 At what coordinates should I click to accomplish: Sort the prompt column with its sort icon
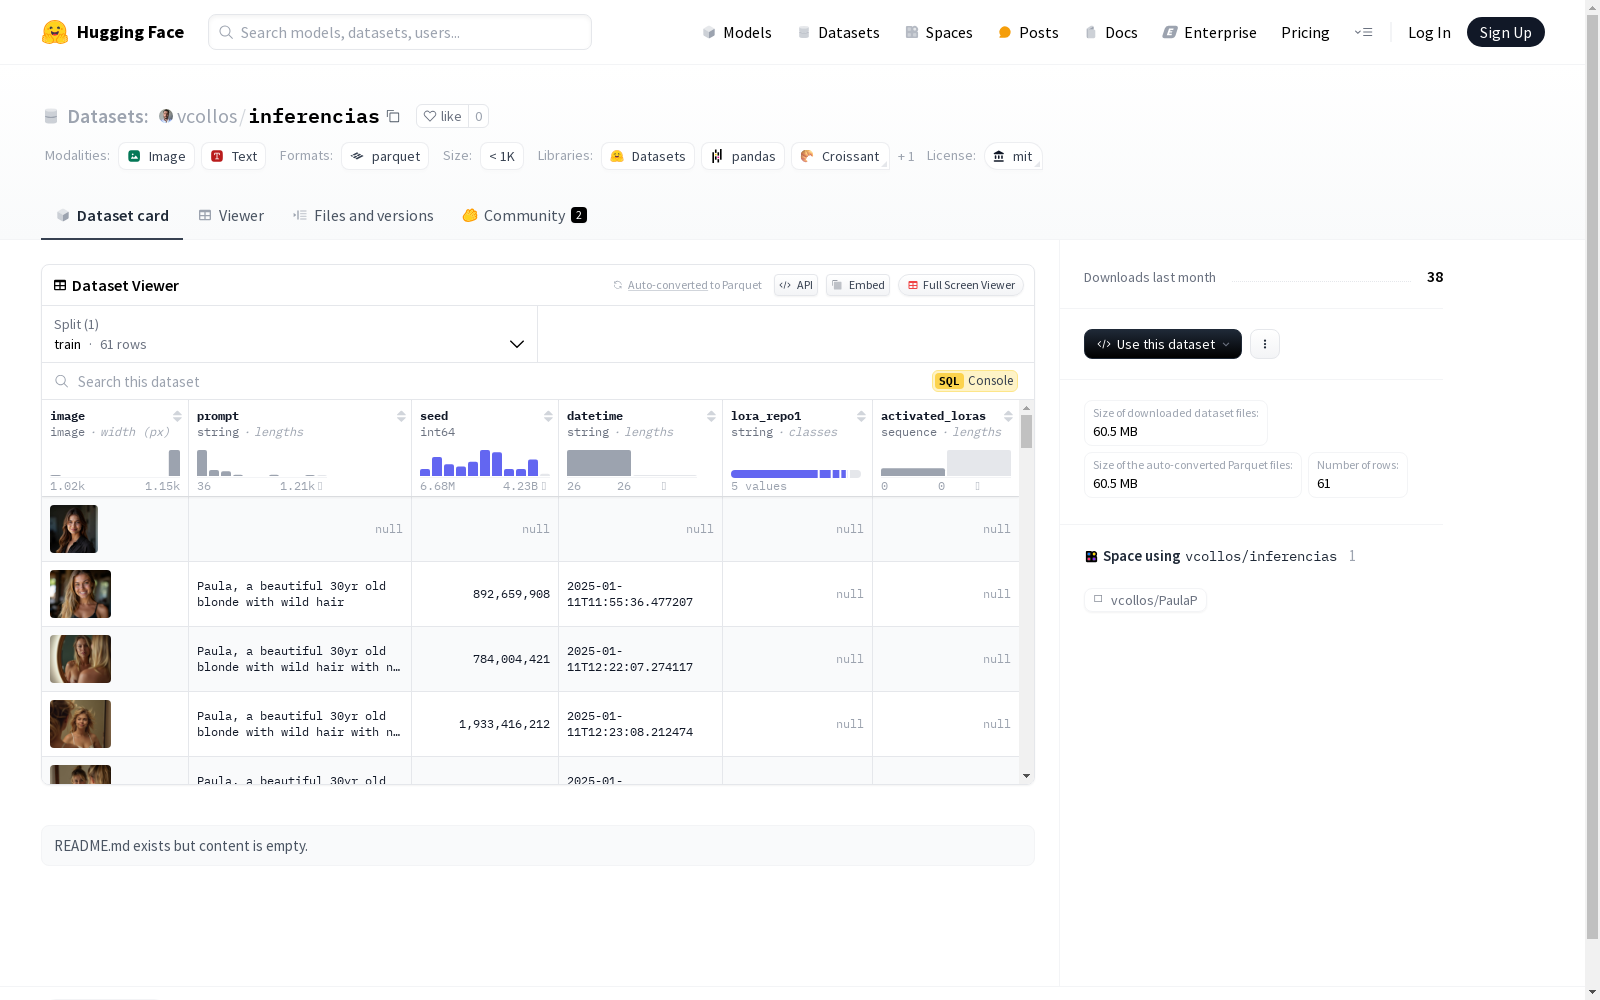[401, 416]
